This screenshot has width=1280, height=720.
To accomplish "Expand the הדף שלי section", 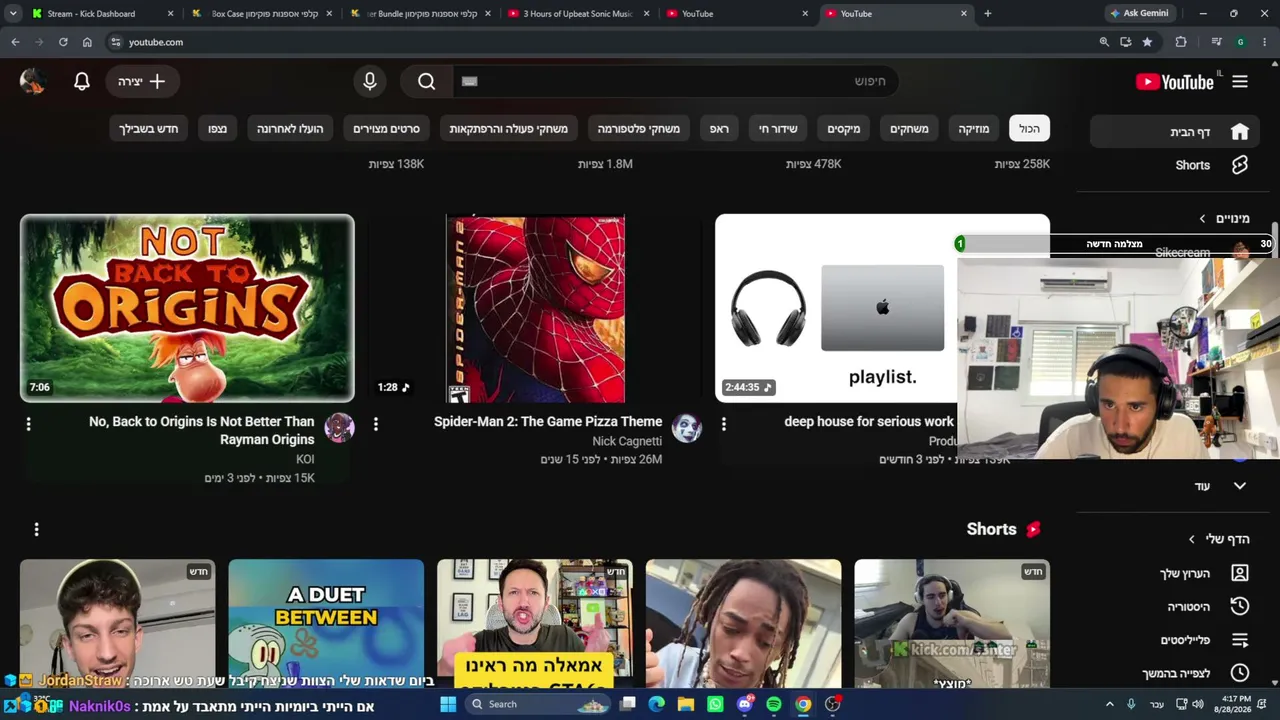I will click(x=1219, y=539).
